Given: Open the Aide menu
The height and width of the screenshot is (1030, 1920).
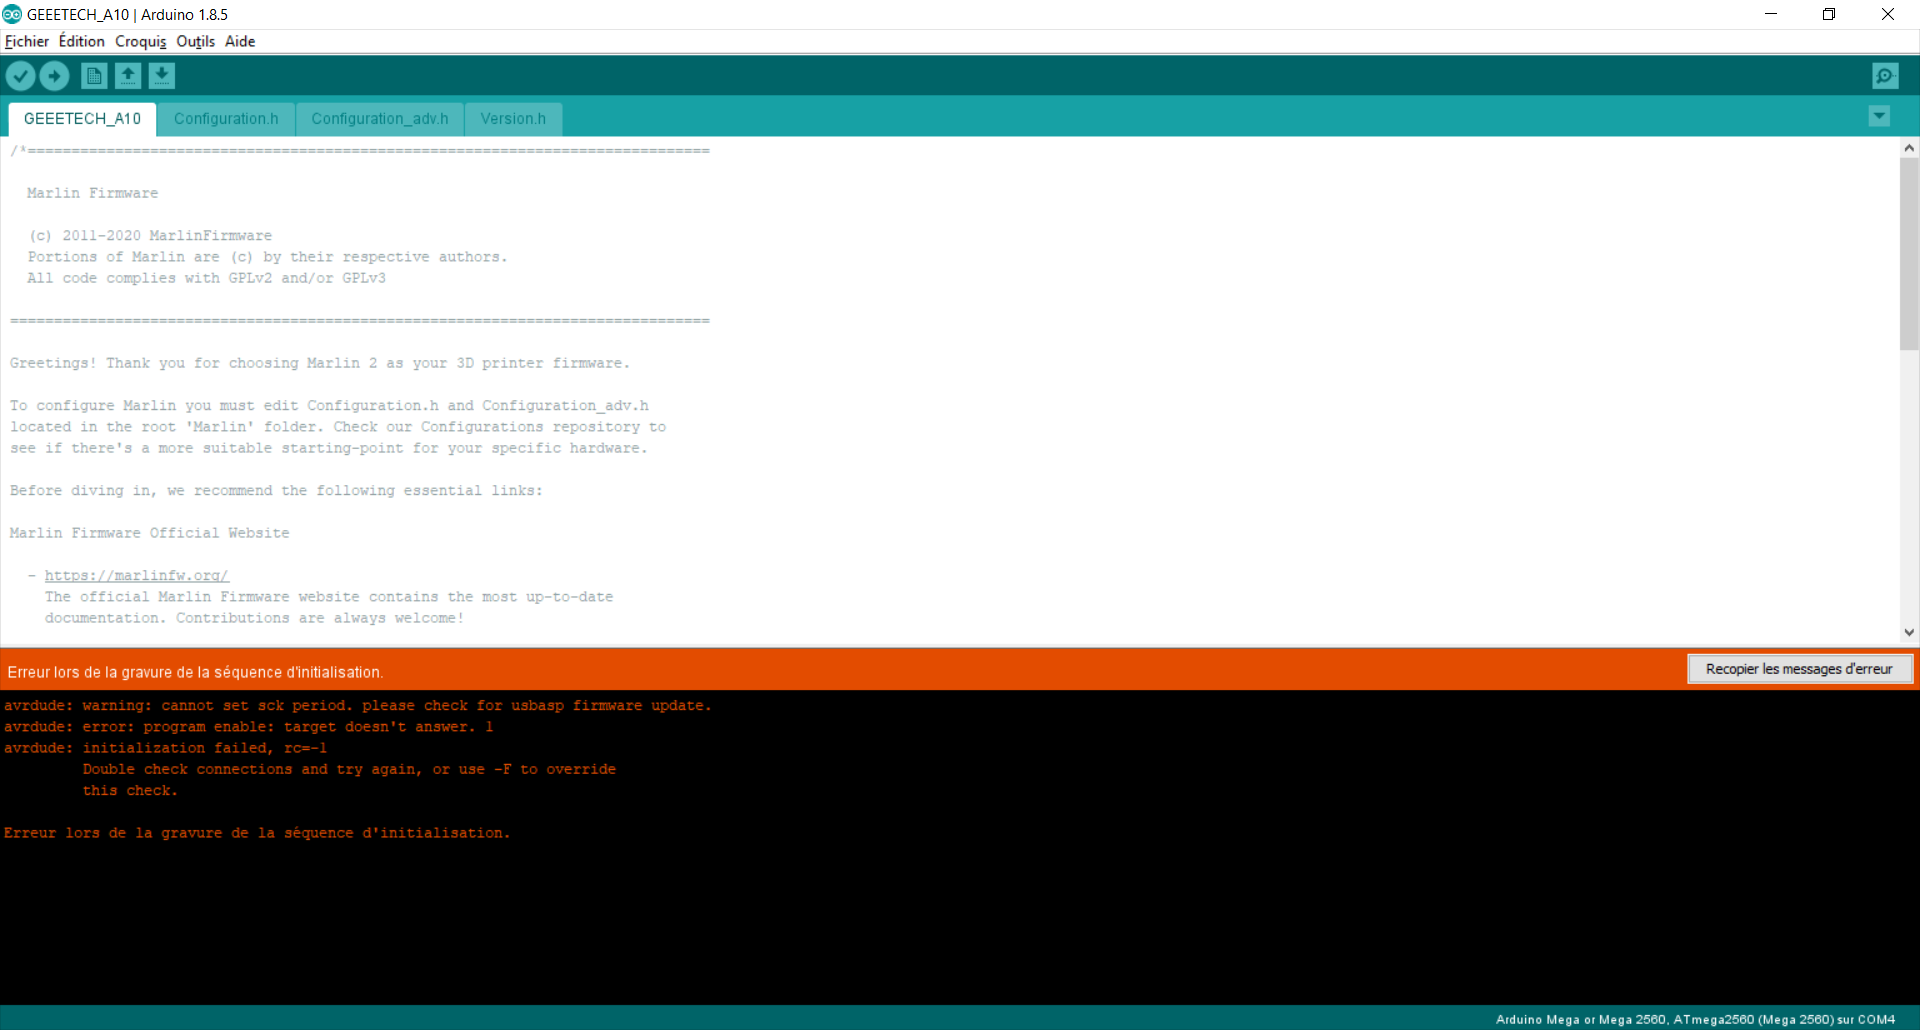Looking at the screenshot, I should click(240, 41).
